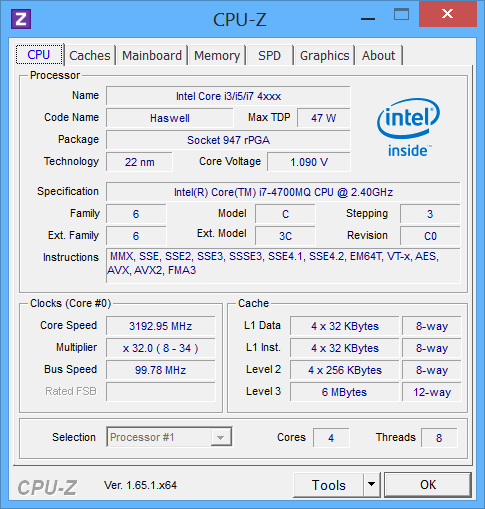The width and height of the screenshot is (485, 509).
Task: Click the Level 2 4 x 256 KBytes value
Action: coord(345,370)
